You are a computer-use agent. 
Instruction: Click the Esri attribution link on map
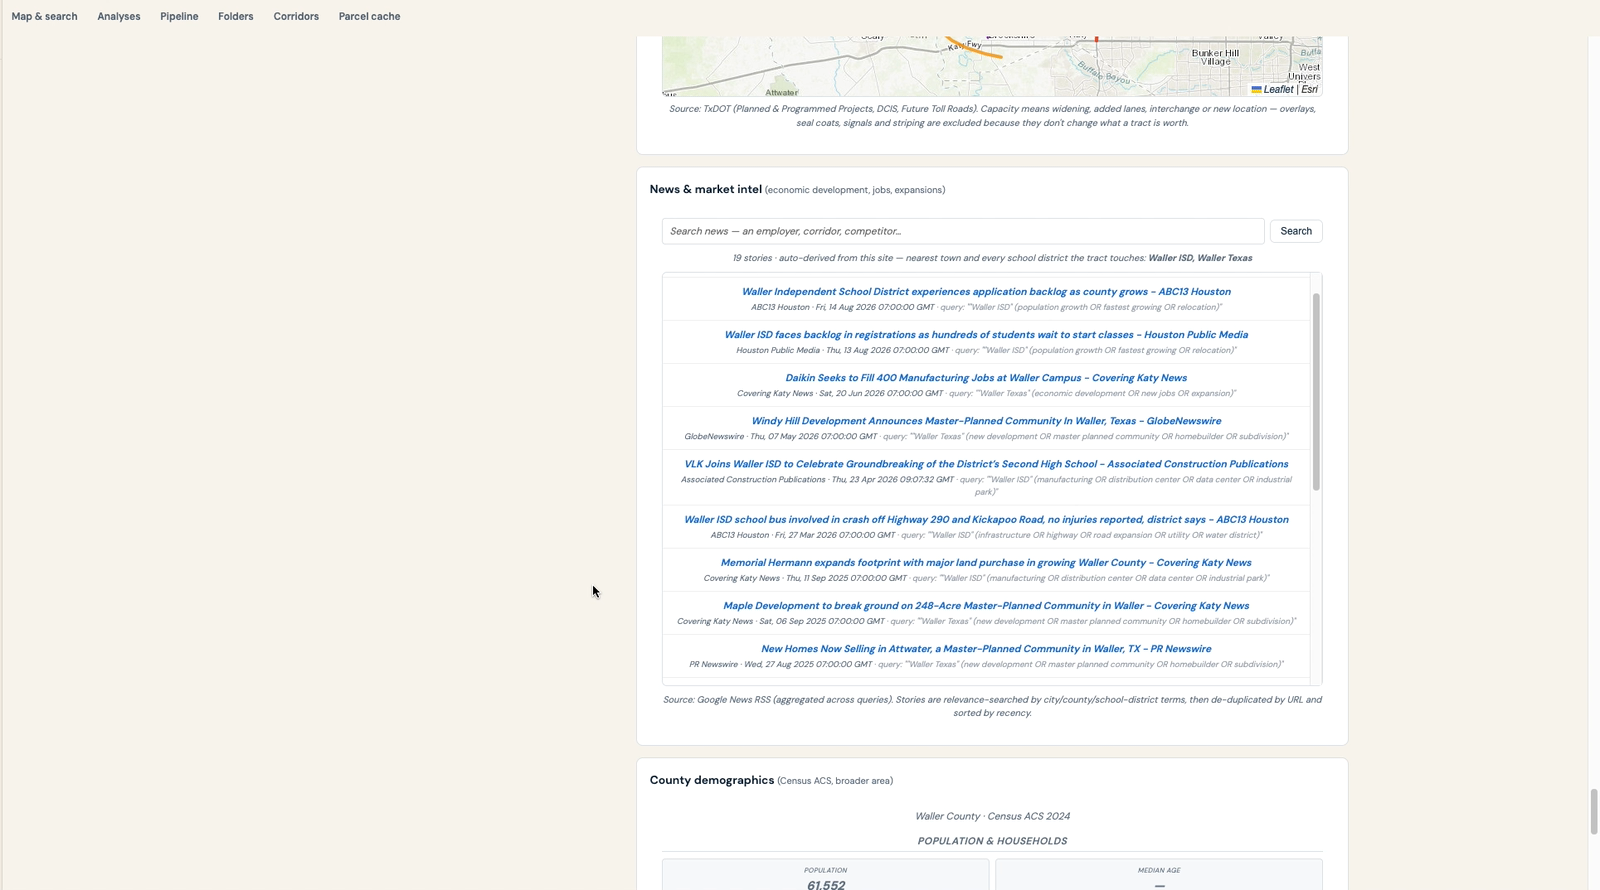(x=1309, y=89)
